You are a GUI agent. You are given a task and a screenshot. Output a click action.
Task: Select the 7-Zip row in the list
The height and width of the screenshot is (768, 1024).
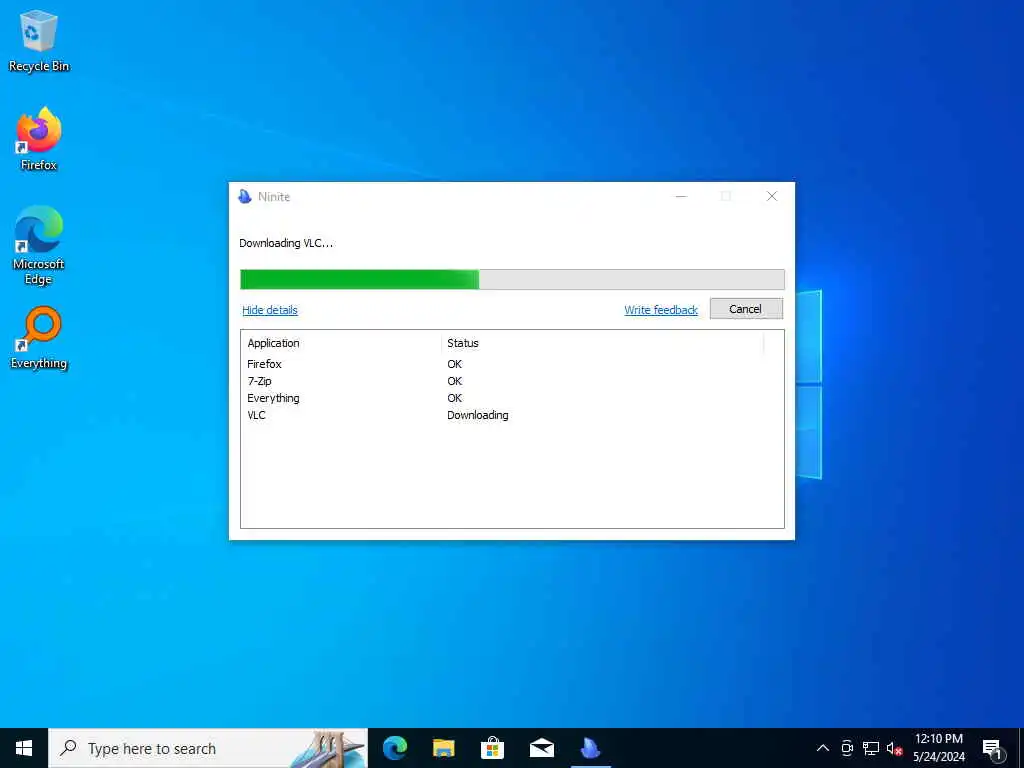click(512, 381)
